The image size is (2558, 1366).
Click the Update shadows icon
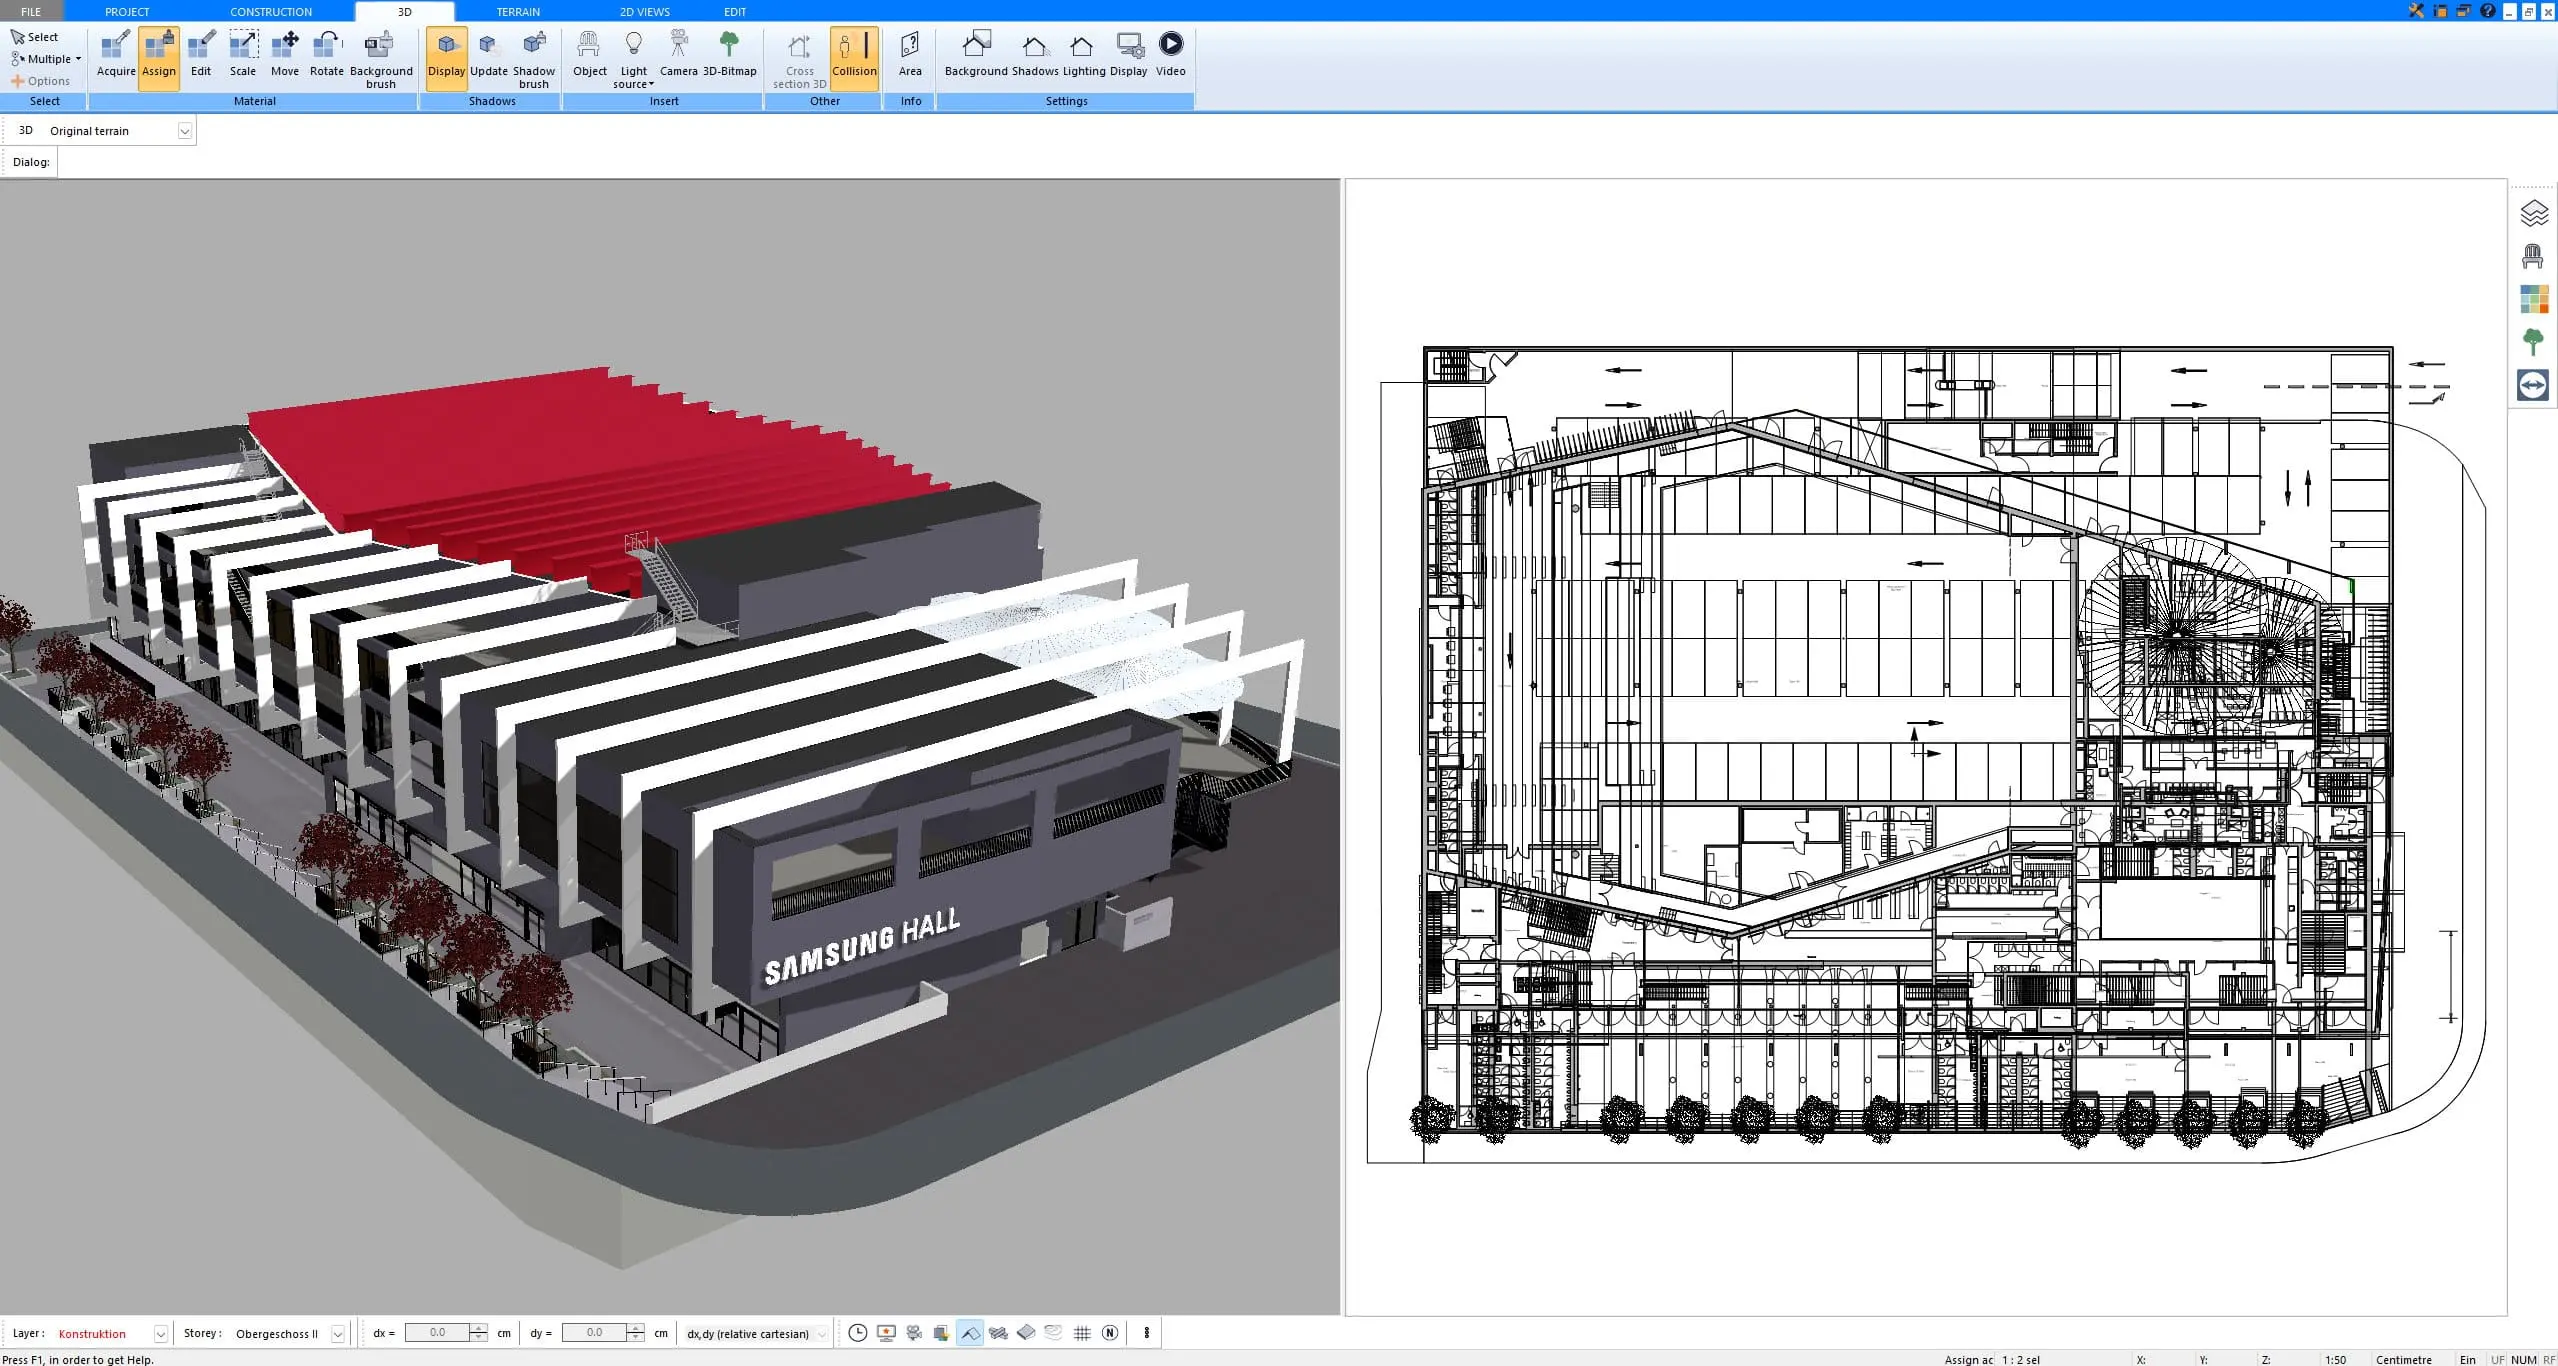(x=489, y=55)
